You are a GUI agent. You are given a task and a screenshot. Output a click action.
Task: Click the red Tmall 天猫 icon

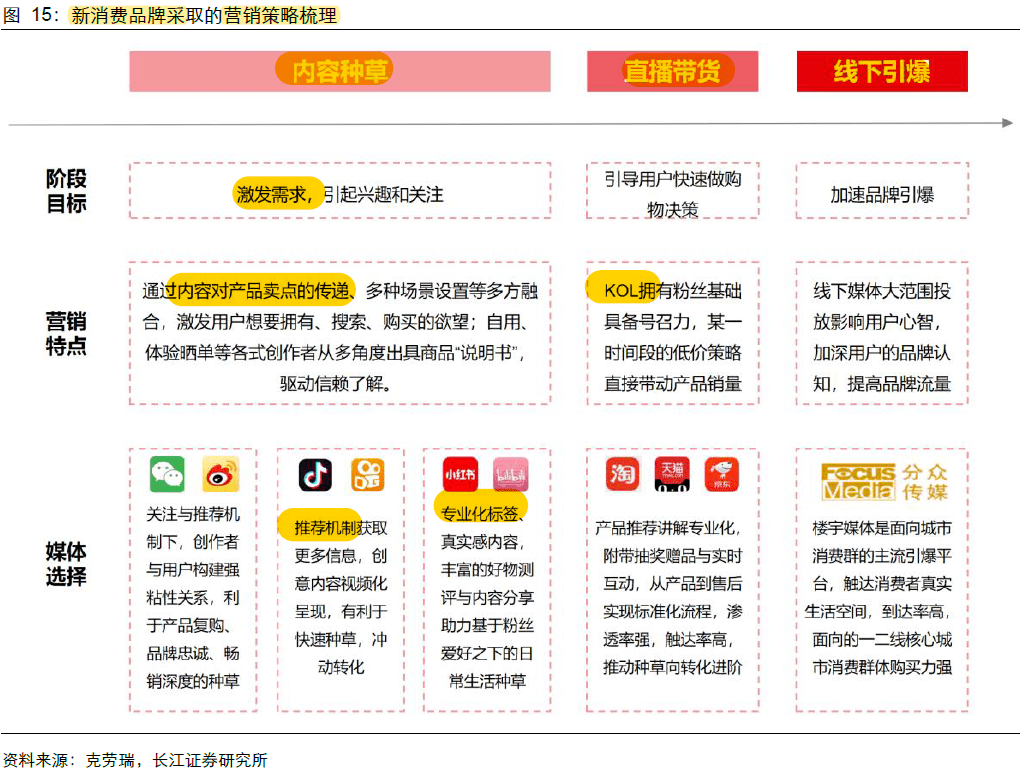pyautogui.click(x=672, y=474)
